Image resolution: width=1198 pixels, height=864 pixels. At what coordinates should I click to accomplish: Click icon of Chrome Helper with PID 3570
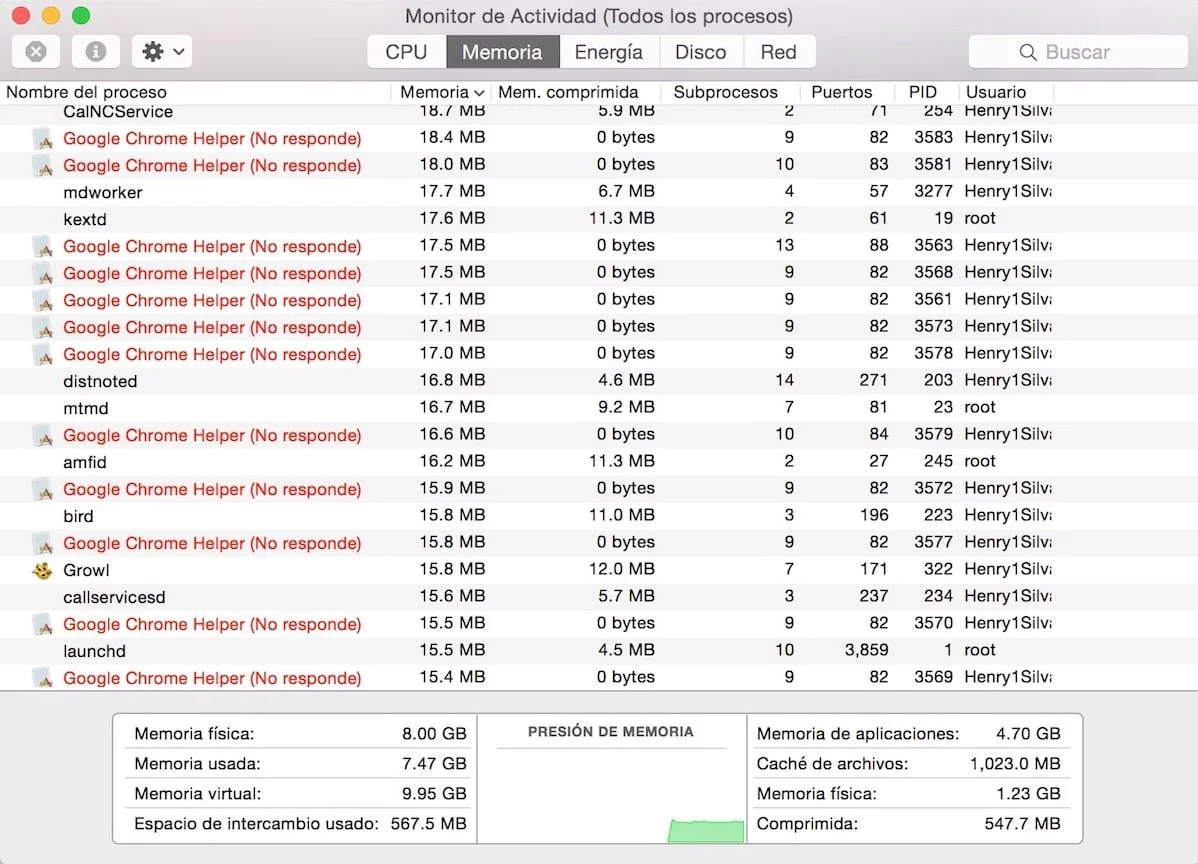tap(43, 625)
